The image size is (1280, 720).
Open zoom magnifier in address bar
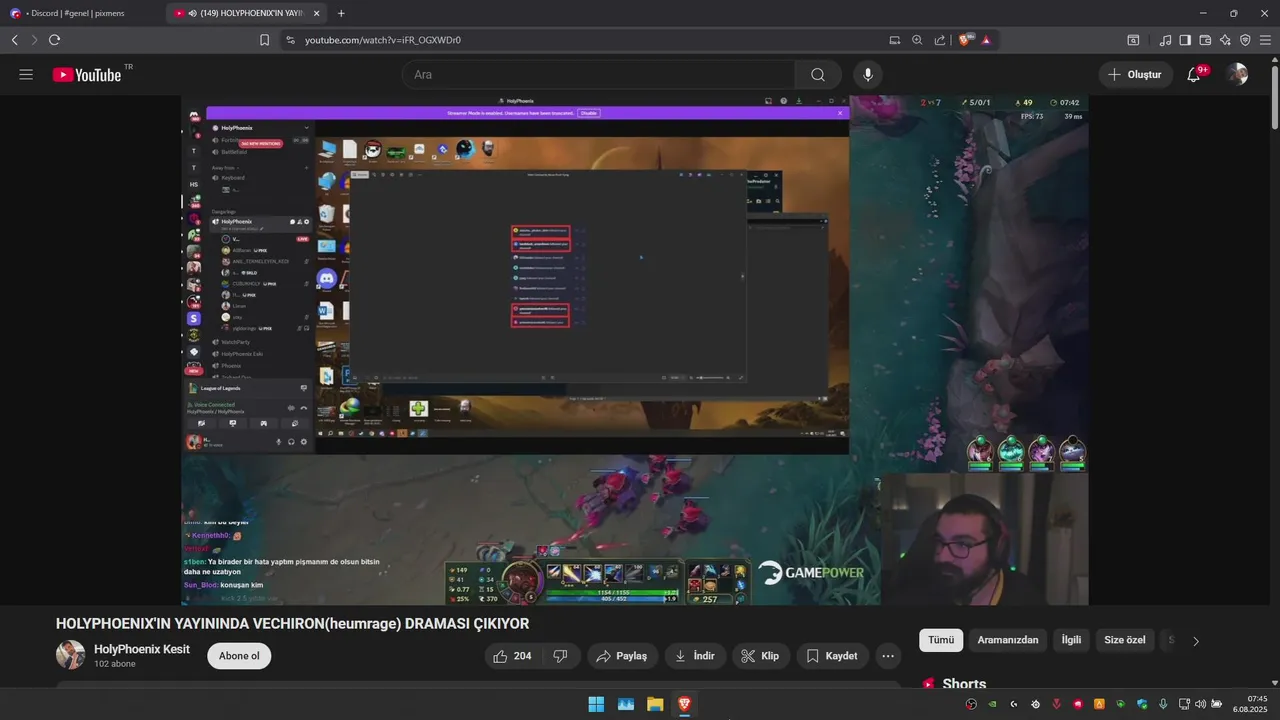[x=917, y=40]
